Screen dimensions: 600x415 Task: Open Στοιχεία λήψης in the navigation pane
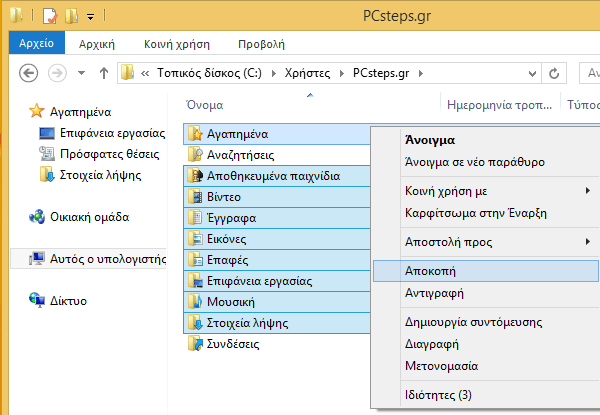click(x=90, y=175)
